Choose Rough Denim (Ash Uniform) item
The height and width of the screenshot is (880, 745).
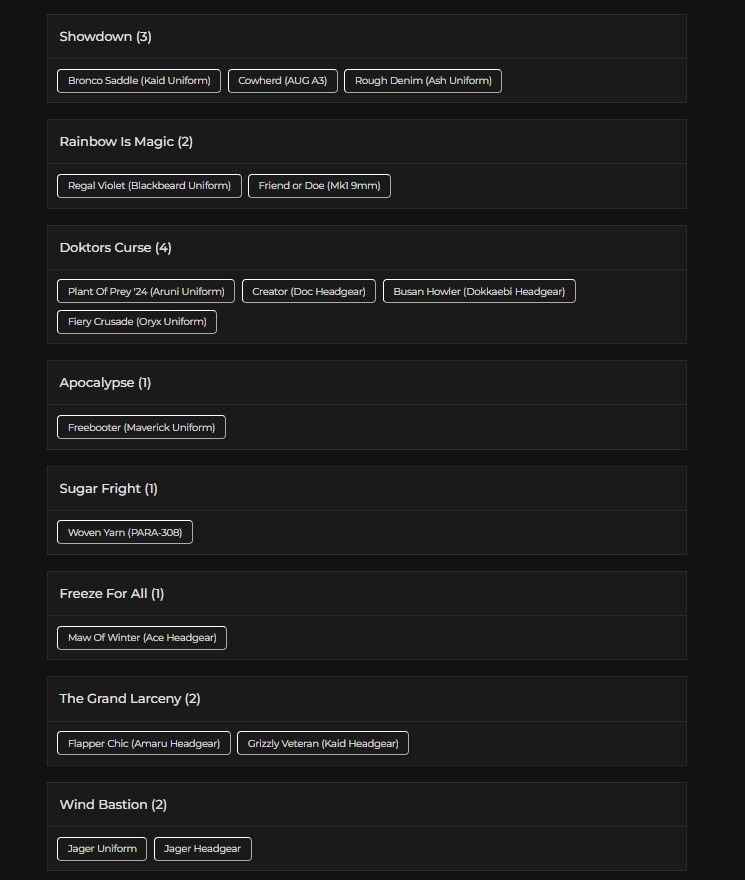(x=423, y=81)
